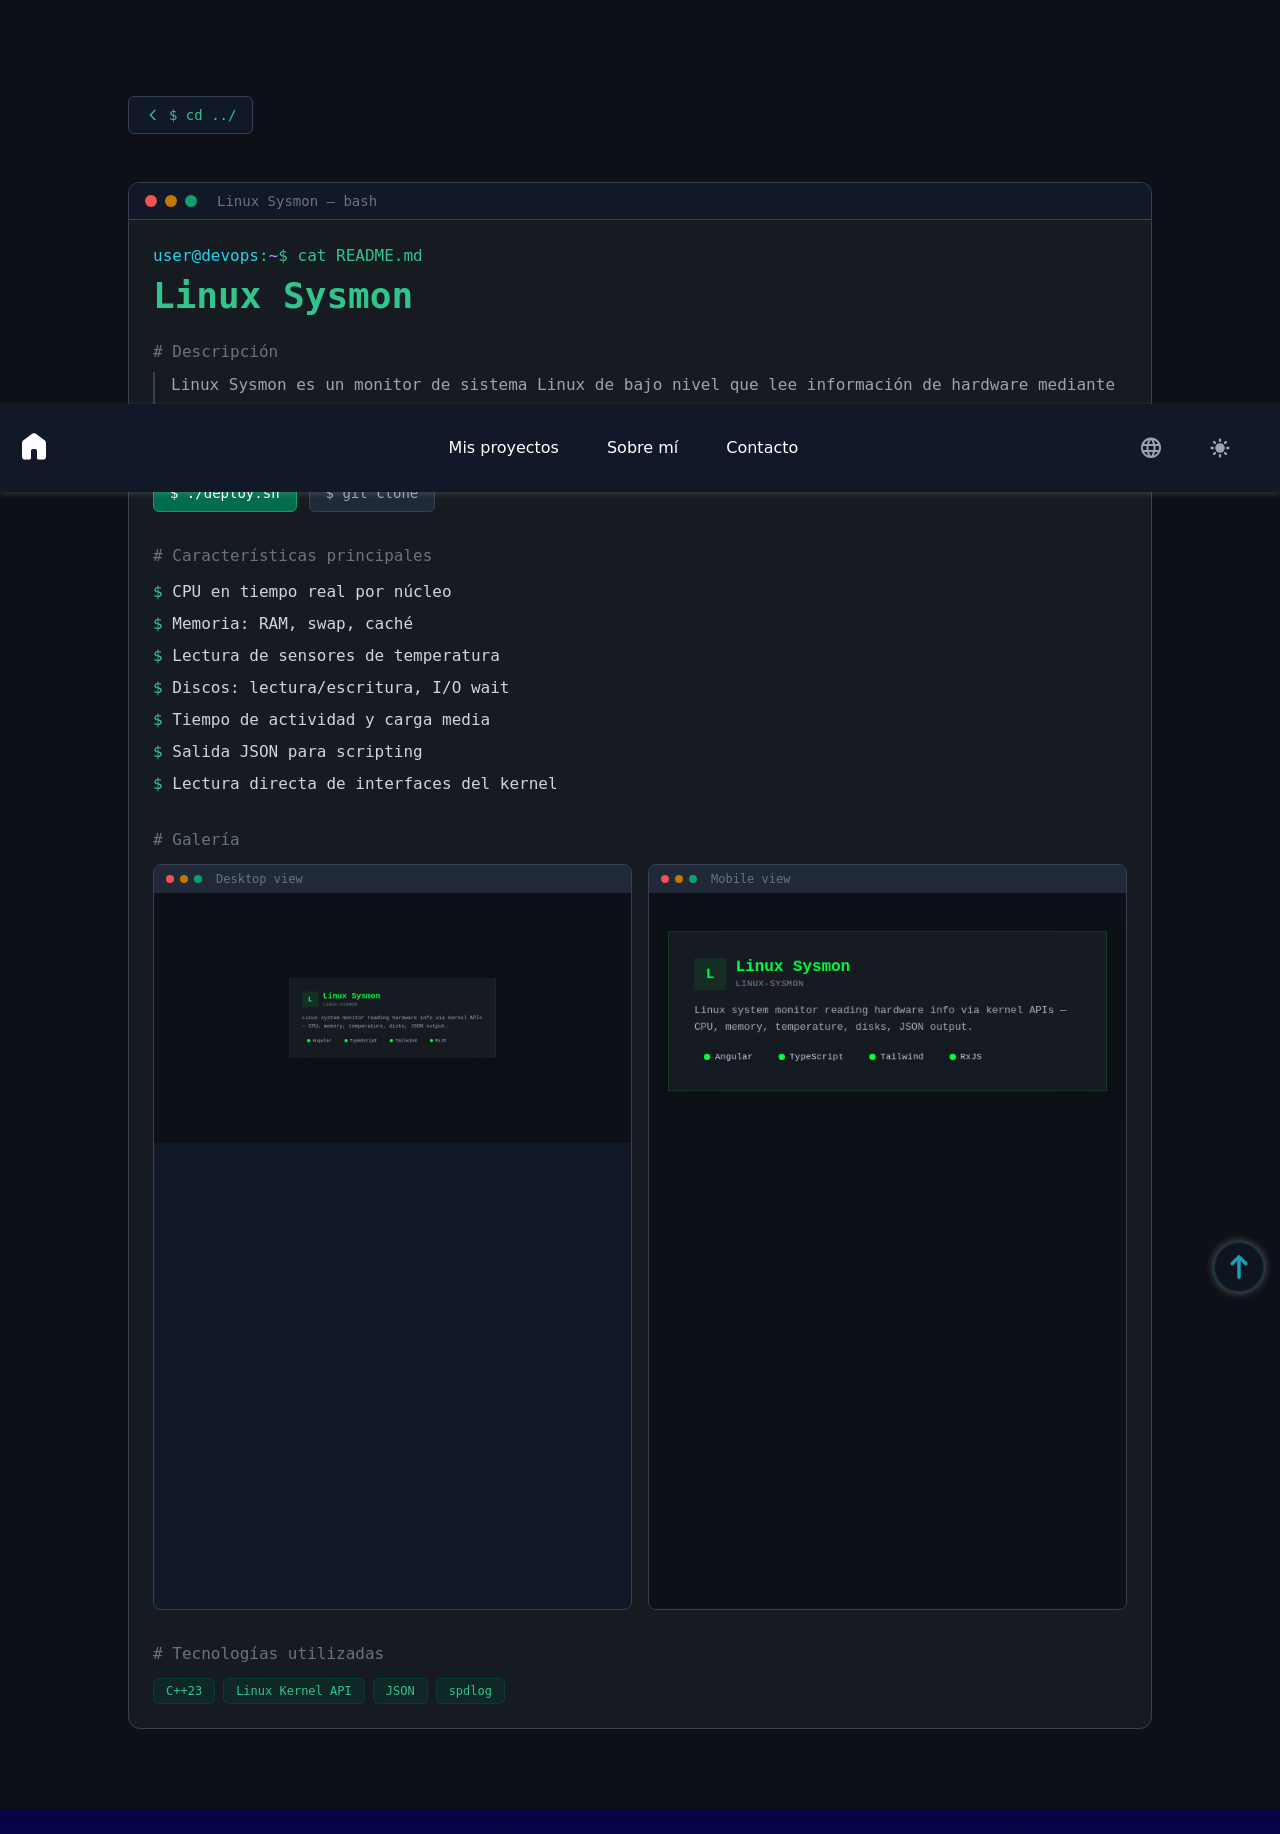Viewport: 1280px width, 1834px height.
Task: Select the C++23 technology tag
Action: [184, 1691]
